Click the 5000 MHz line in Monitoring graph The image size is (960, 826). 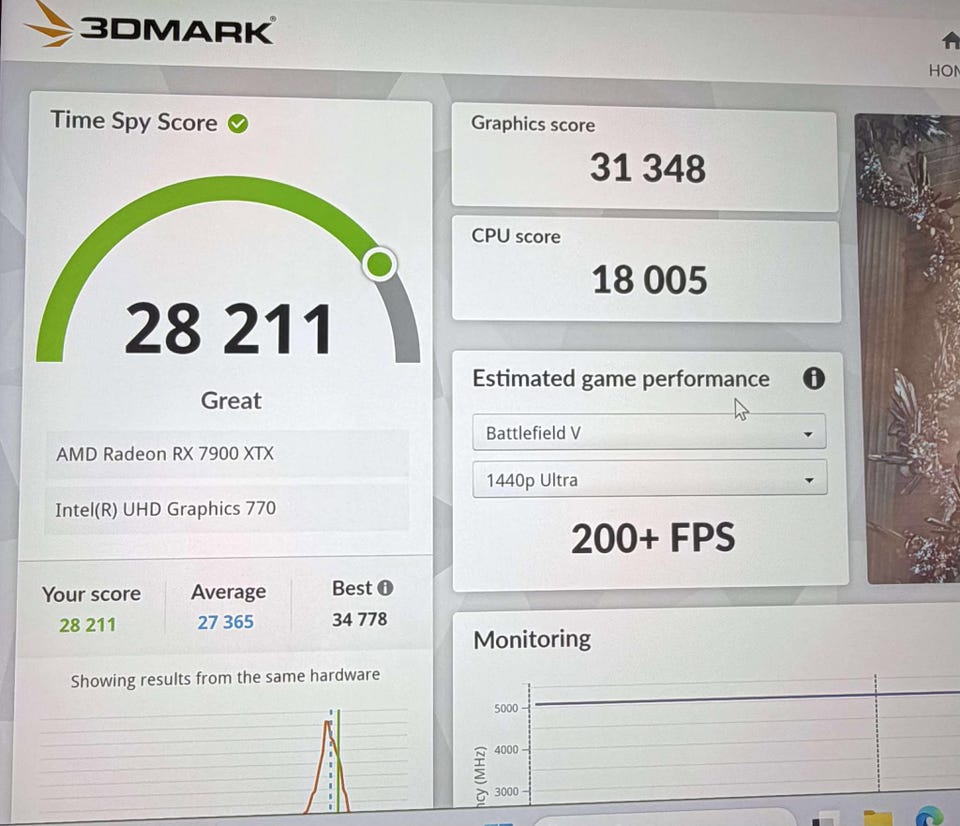747,698
